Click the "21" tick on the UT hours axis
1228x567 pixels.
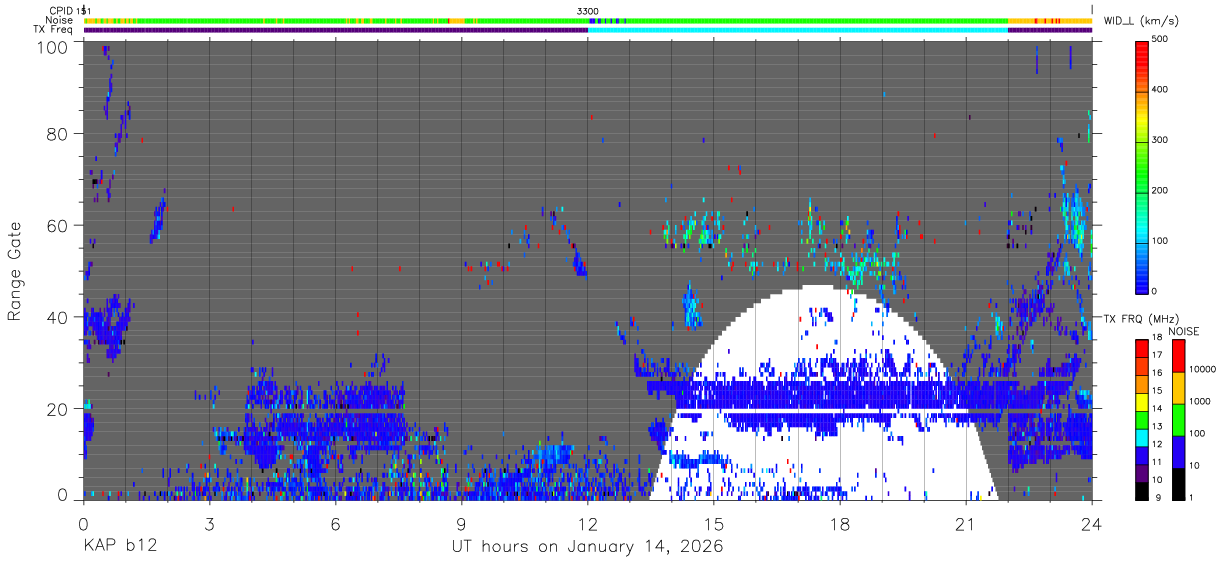(x=966, y=525)
